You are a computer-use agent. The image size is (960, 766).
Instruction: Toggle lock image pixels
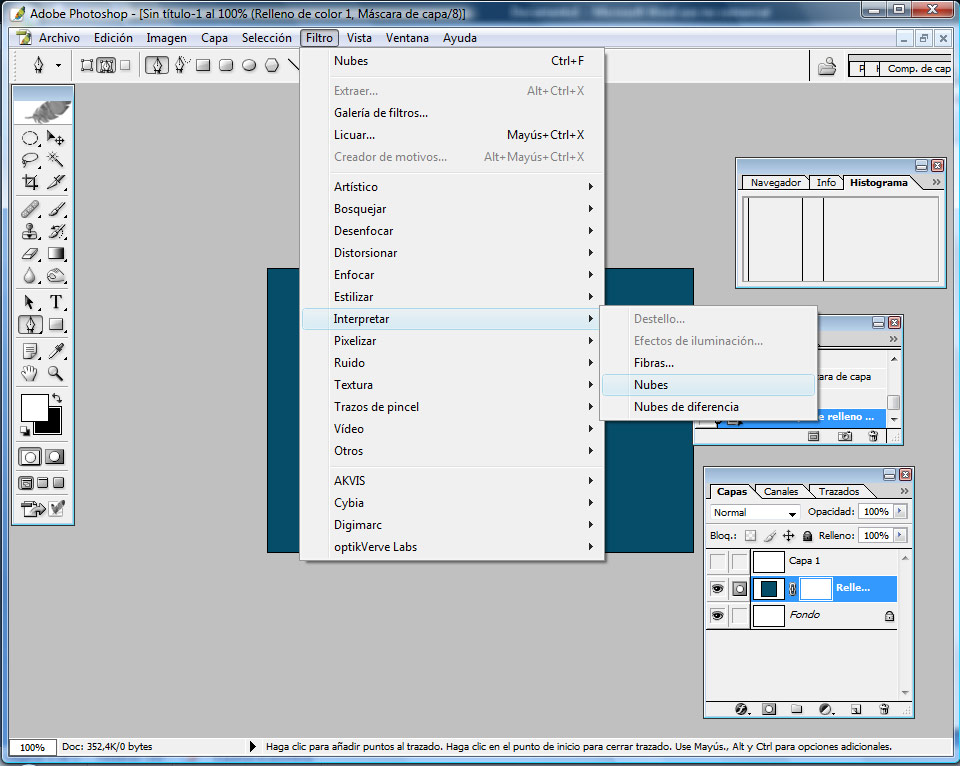(770, 536)
